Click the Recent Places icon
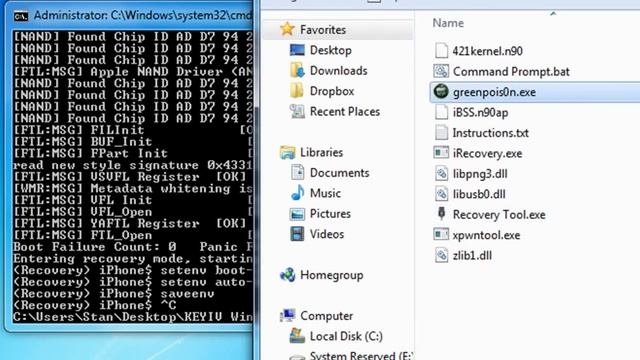Viewport: 640px width, 360px height. (x=297, y=111)
